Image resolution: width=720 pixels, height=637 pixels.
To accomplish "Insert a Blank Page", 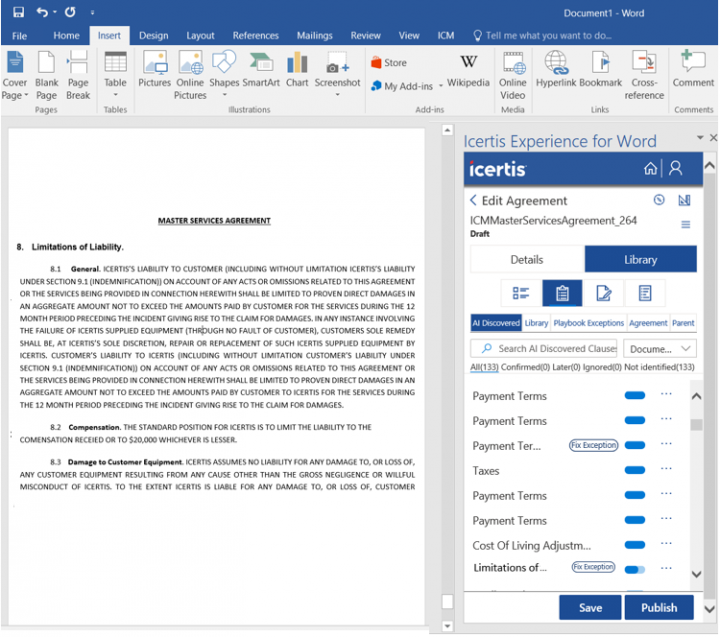I will pyautogui.click(x=46, y=76).
